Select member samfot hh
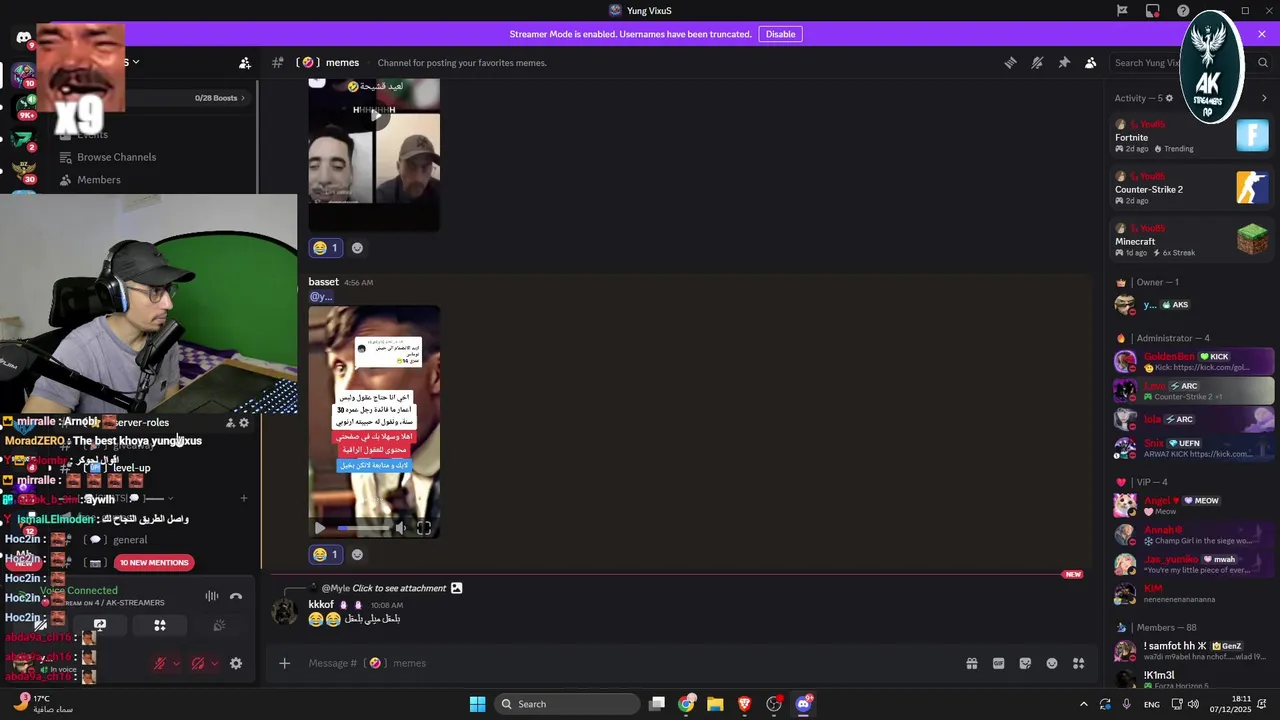This screenshot has width=1280, height=720. pos(1193,651)
